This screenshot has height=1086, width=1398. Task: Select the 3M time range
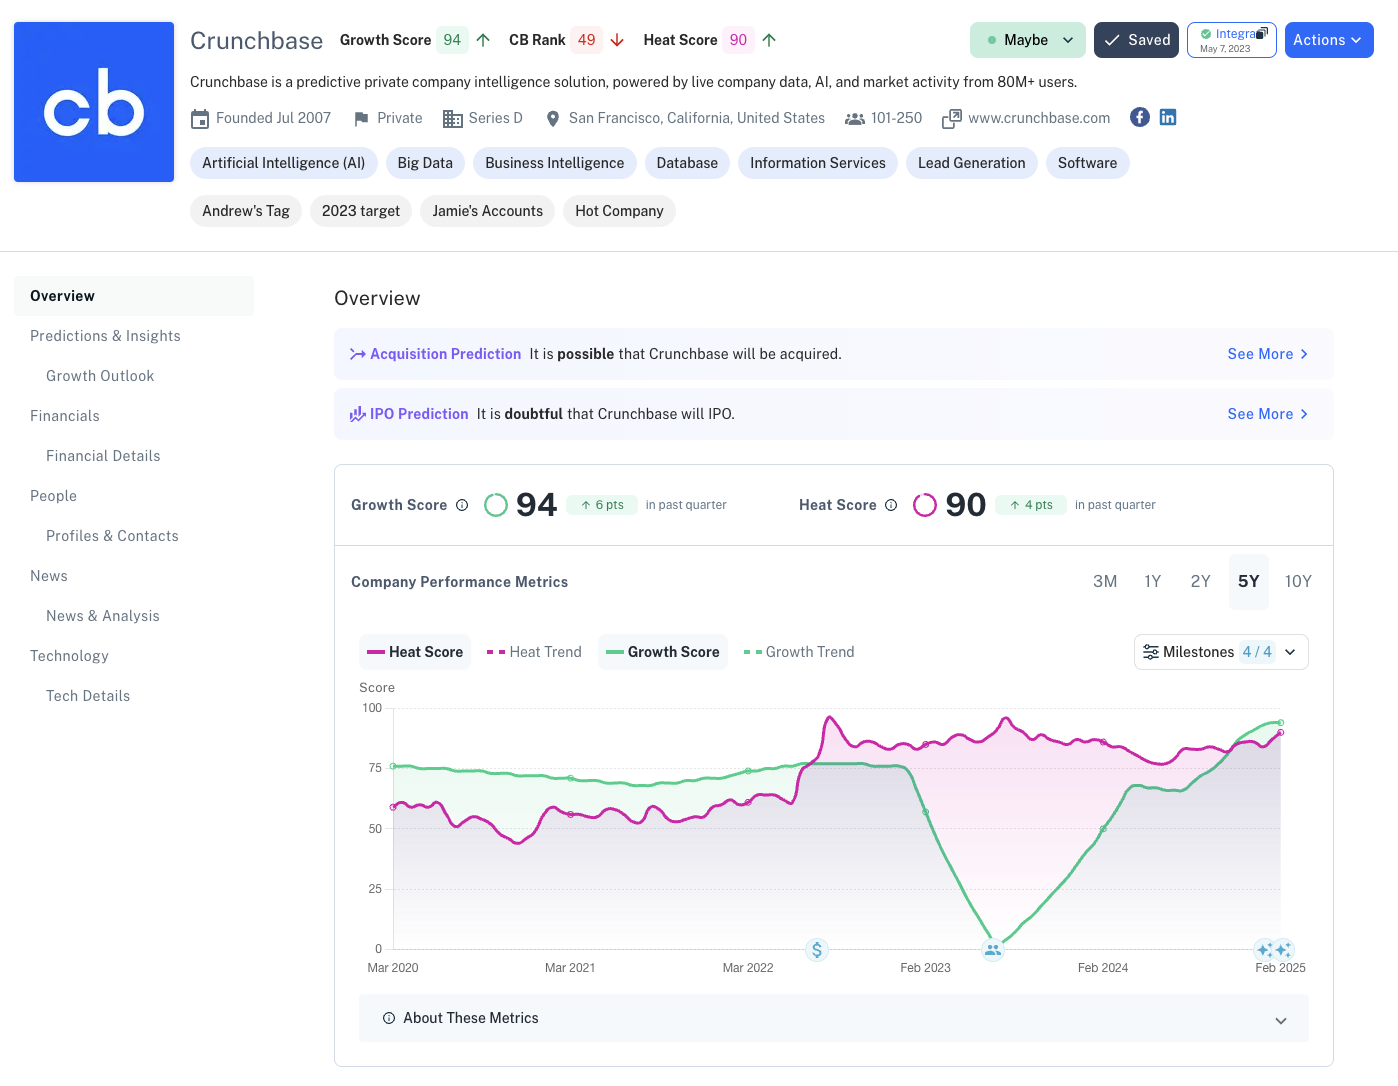pyautogui.click(x=1105, y=582)
